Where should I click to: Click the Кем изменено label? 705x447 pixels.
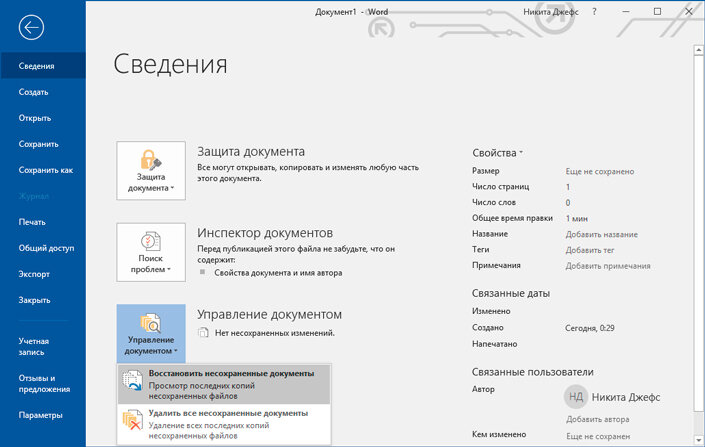(x=499, y=434)
